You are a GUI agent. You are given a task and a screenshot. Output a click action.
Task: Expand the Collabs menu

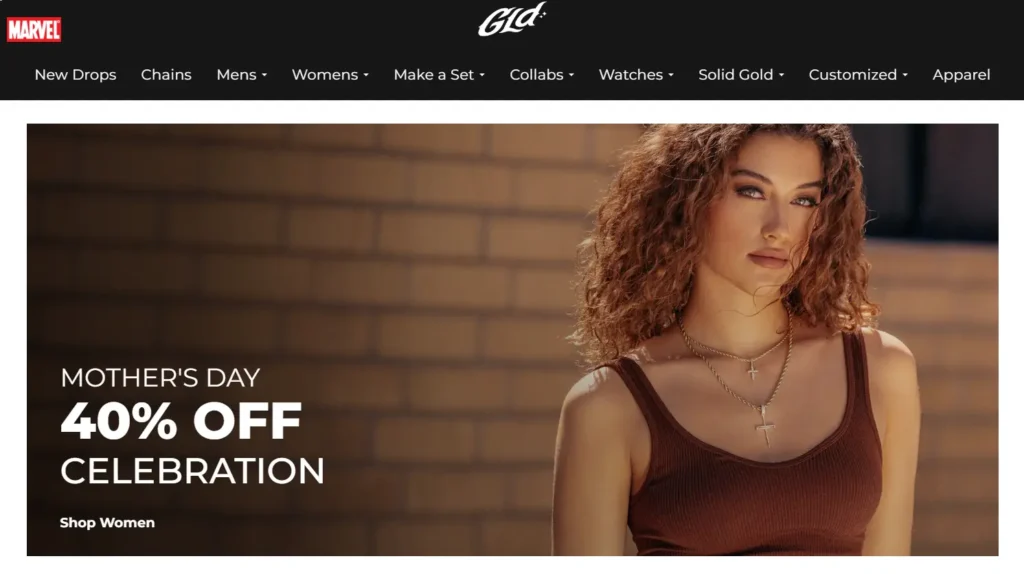pos(541,74)
